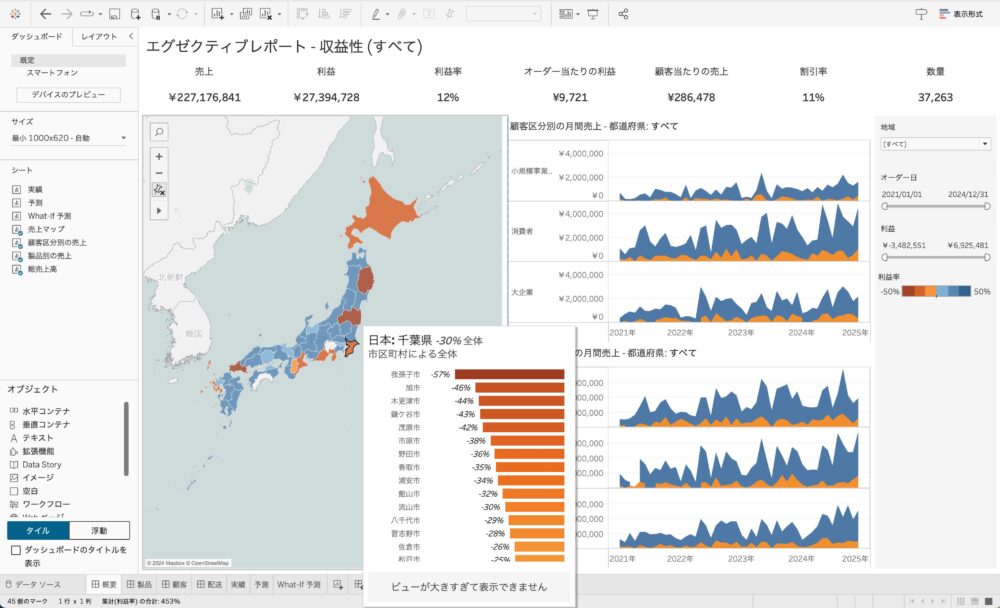Click the 利益 range slider track
This screenshot has width=1000, height=608.
tap(935, 257)
